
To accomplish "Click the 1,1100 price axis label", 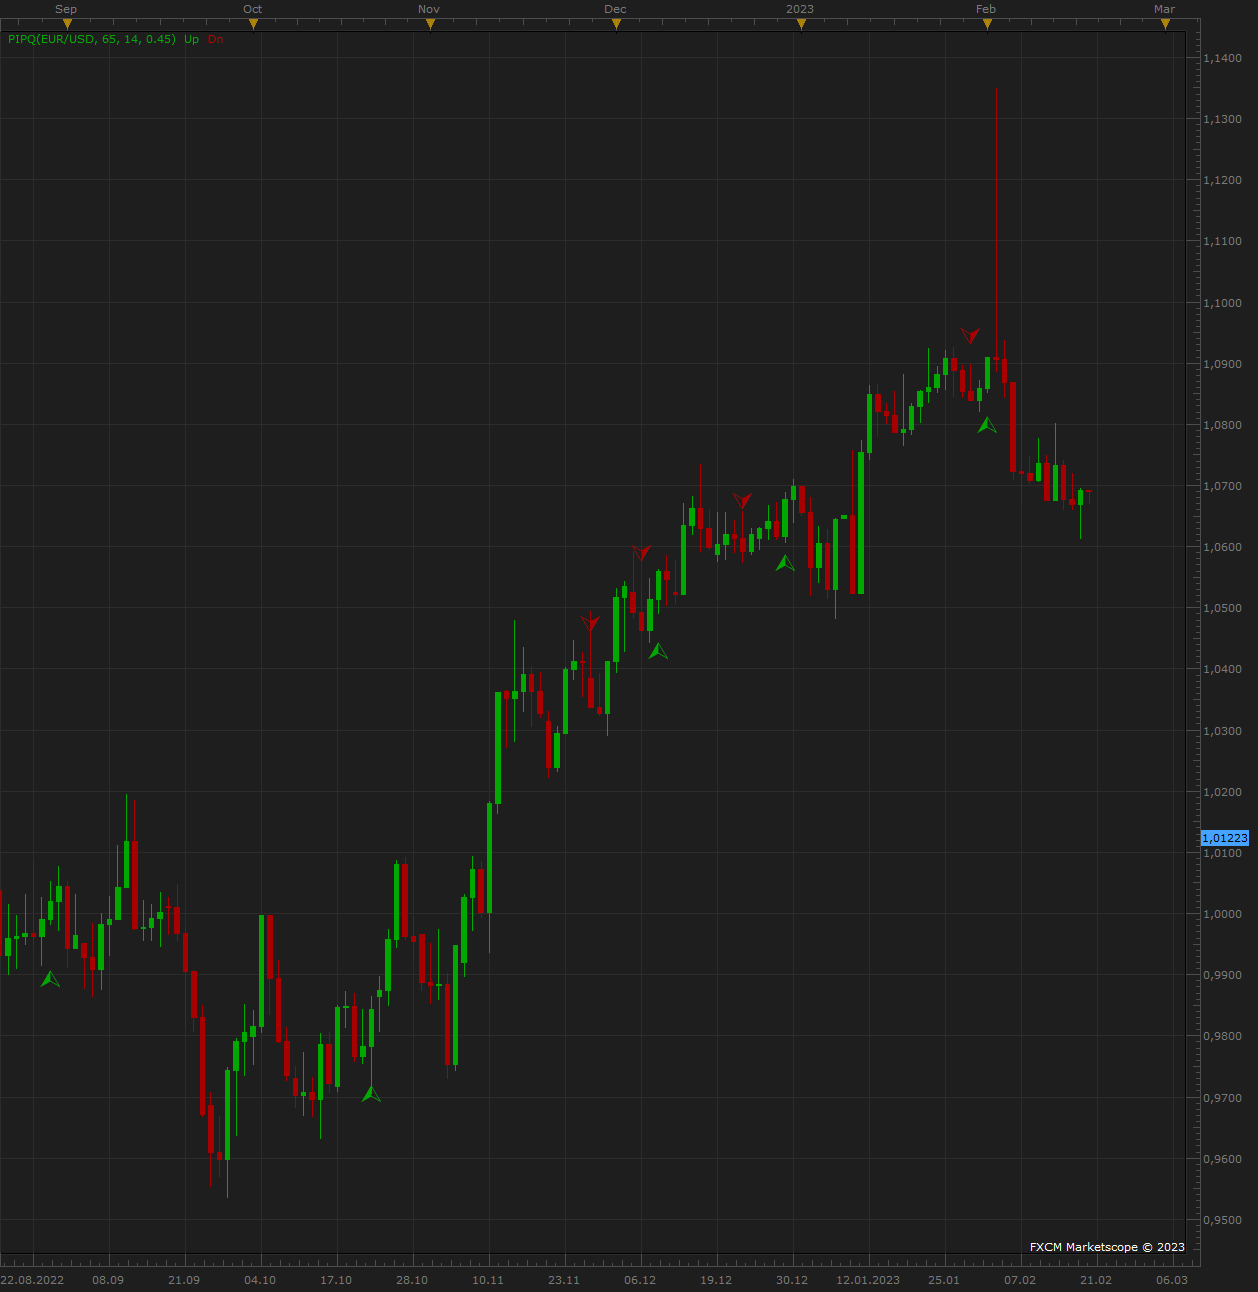I will pos(1222,241).
